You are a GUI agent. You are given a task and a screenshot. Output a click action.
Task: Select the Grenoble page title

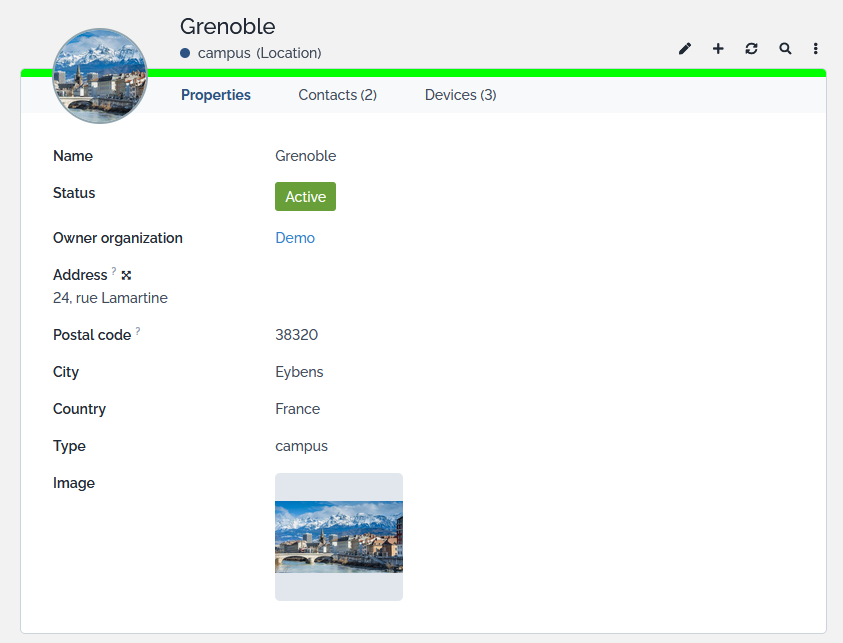[x=227, y=27]
